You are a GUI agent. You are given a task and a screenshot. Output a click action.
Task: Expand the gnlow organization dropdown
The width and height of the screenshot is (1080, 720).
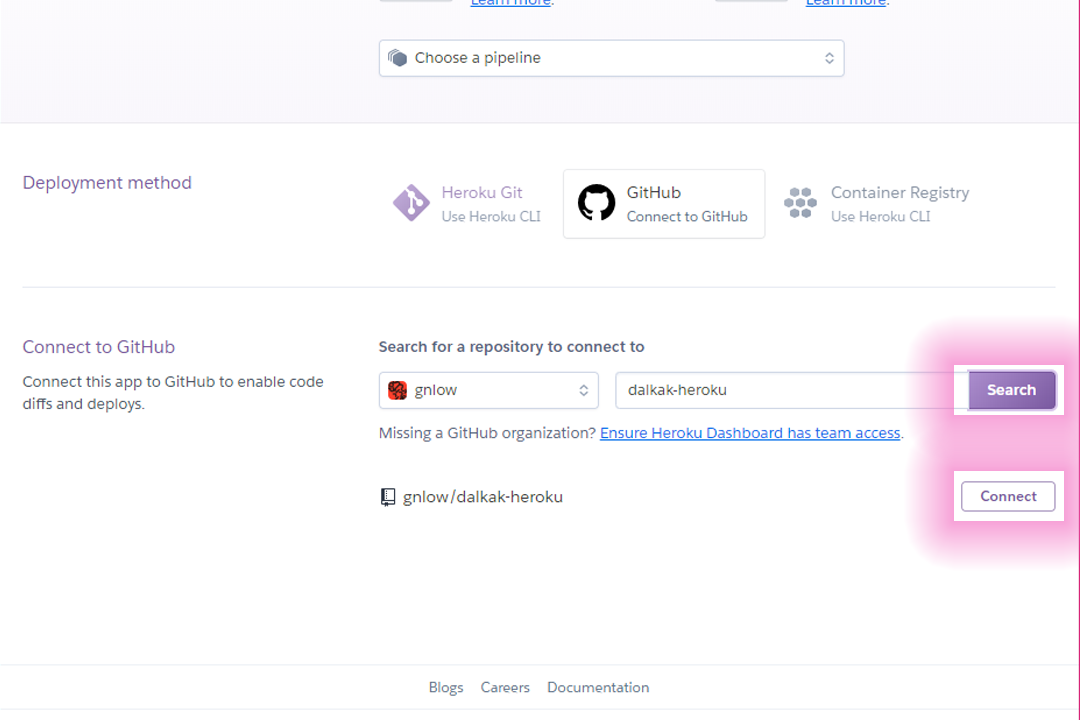click(488, 390)
